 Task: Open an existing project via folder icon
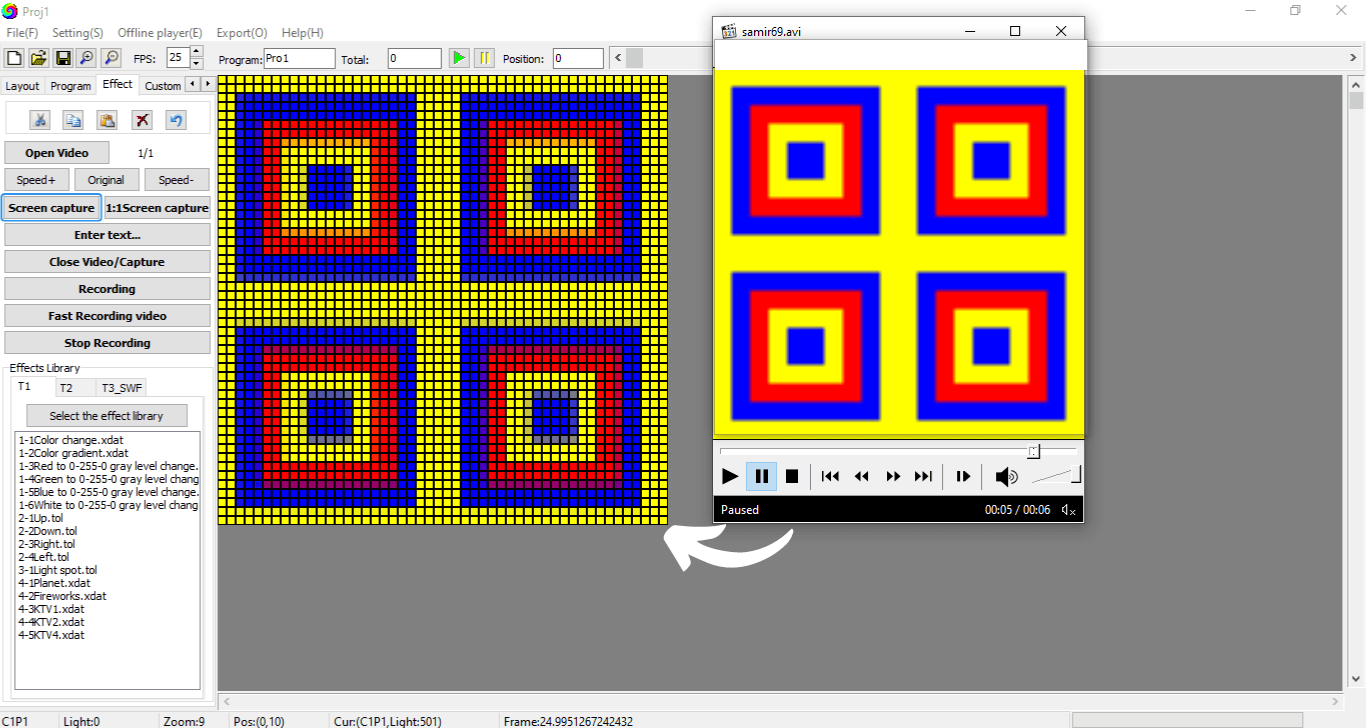click(x=38, y=57)
